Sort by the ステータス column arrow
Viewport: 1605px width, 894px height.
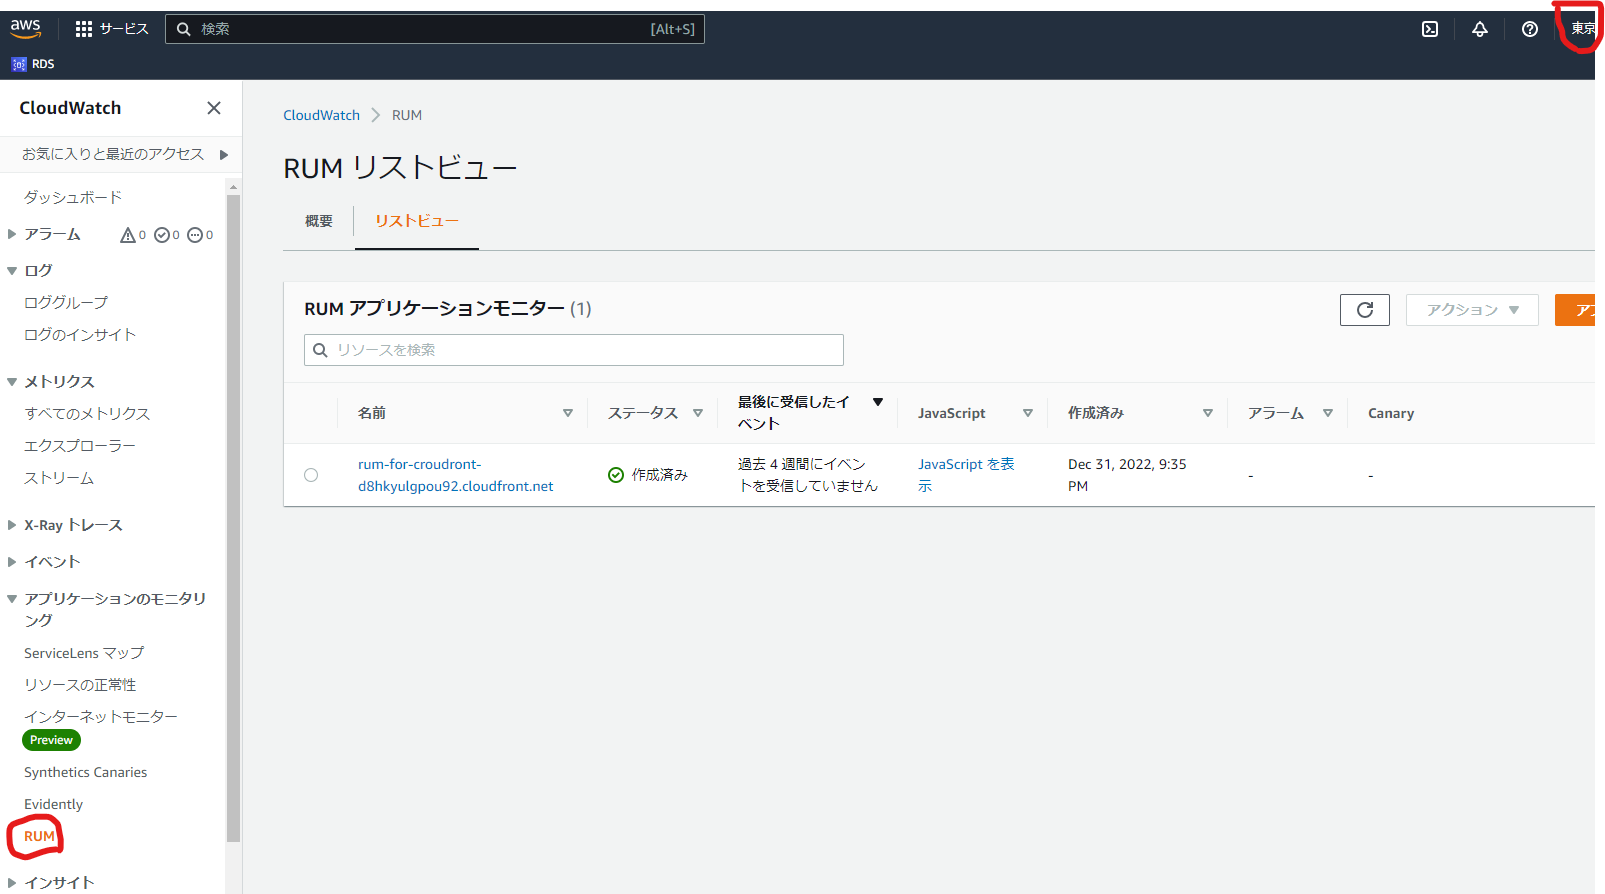(698, 413)
